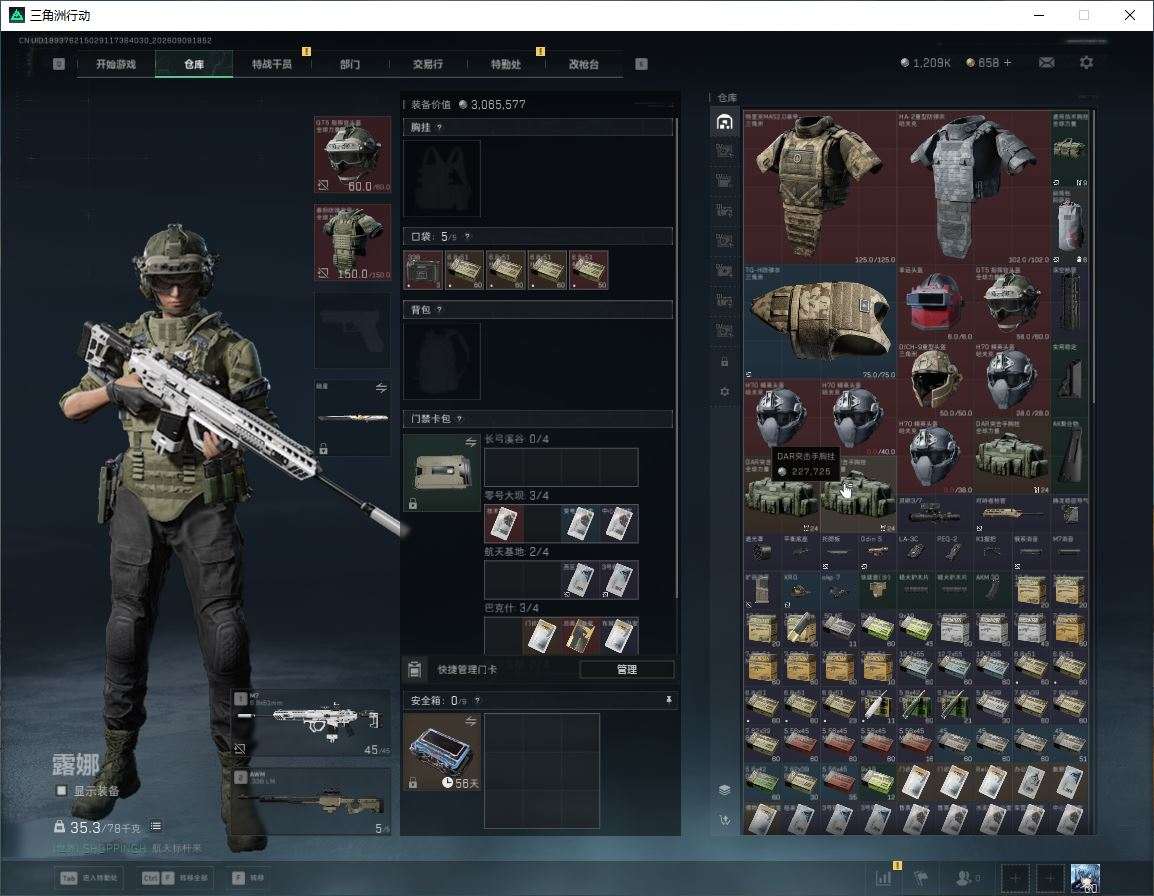Open the warehouse sidebar gear icon

point(724,392)
